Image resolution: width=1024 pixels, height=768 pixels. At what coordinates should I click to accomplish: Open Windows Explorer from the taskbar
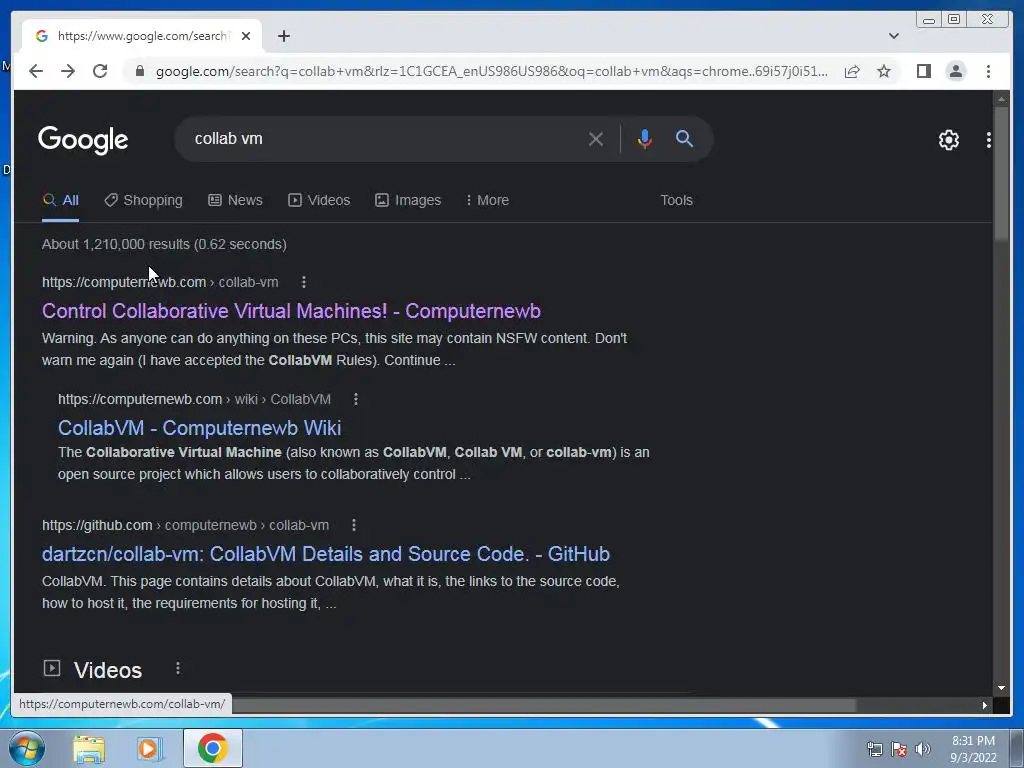point(89,748)
